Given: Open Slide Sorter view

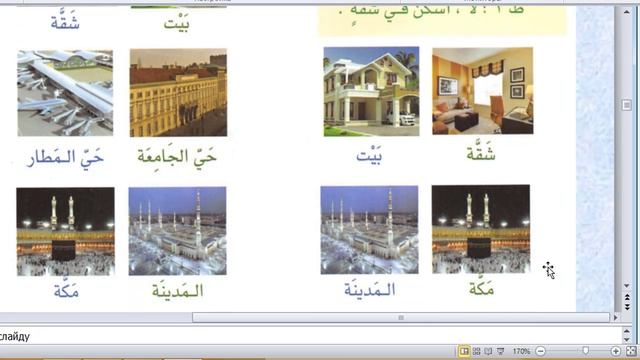Looking at the screenshot, I should (476, 351).
